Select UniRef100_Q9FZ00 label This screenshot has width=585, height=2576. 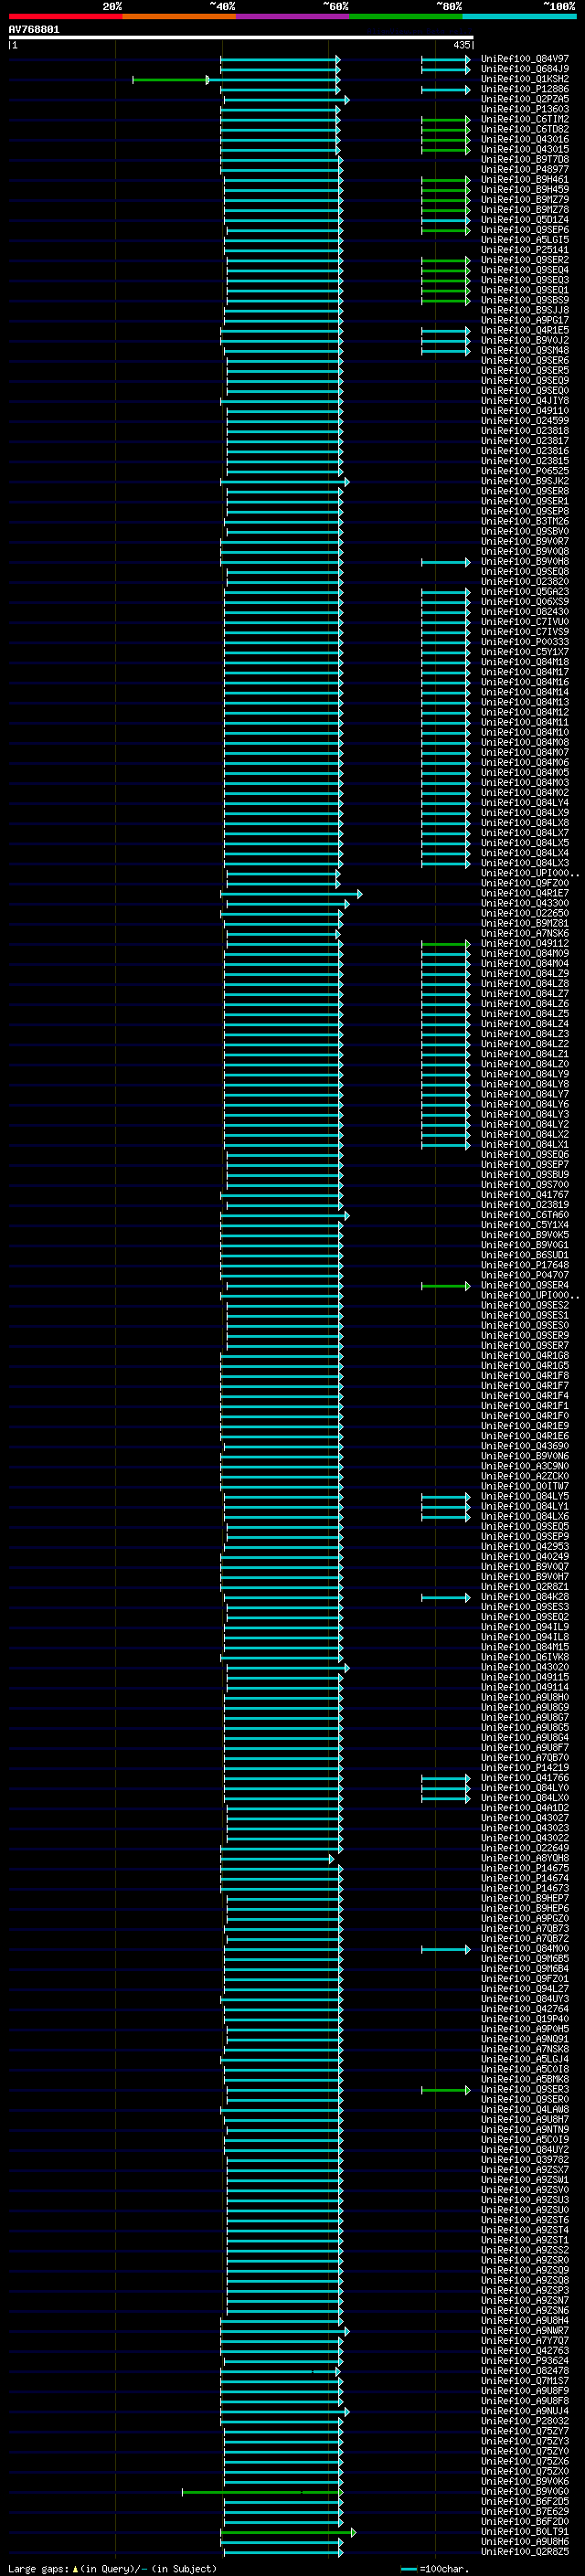[x=525, y=883]
